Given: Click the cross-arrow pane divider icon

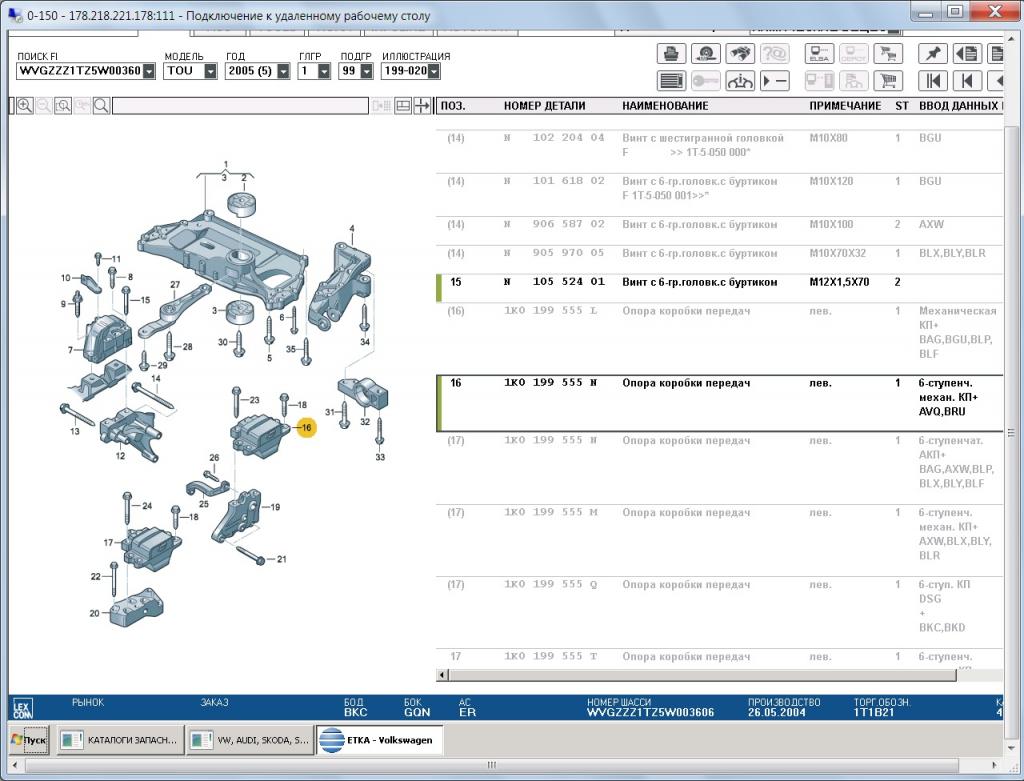Looking at the screenshot, I should [x=423, y=106].
